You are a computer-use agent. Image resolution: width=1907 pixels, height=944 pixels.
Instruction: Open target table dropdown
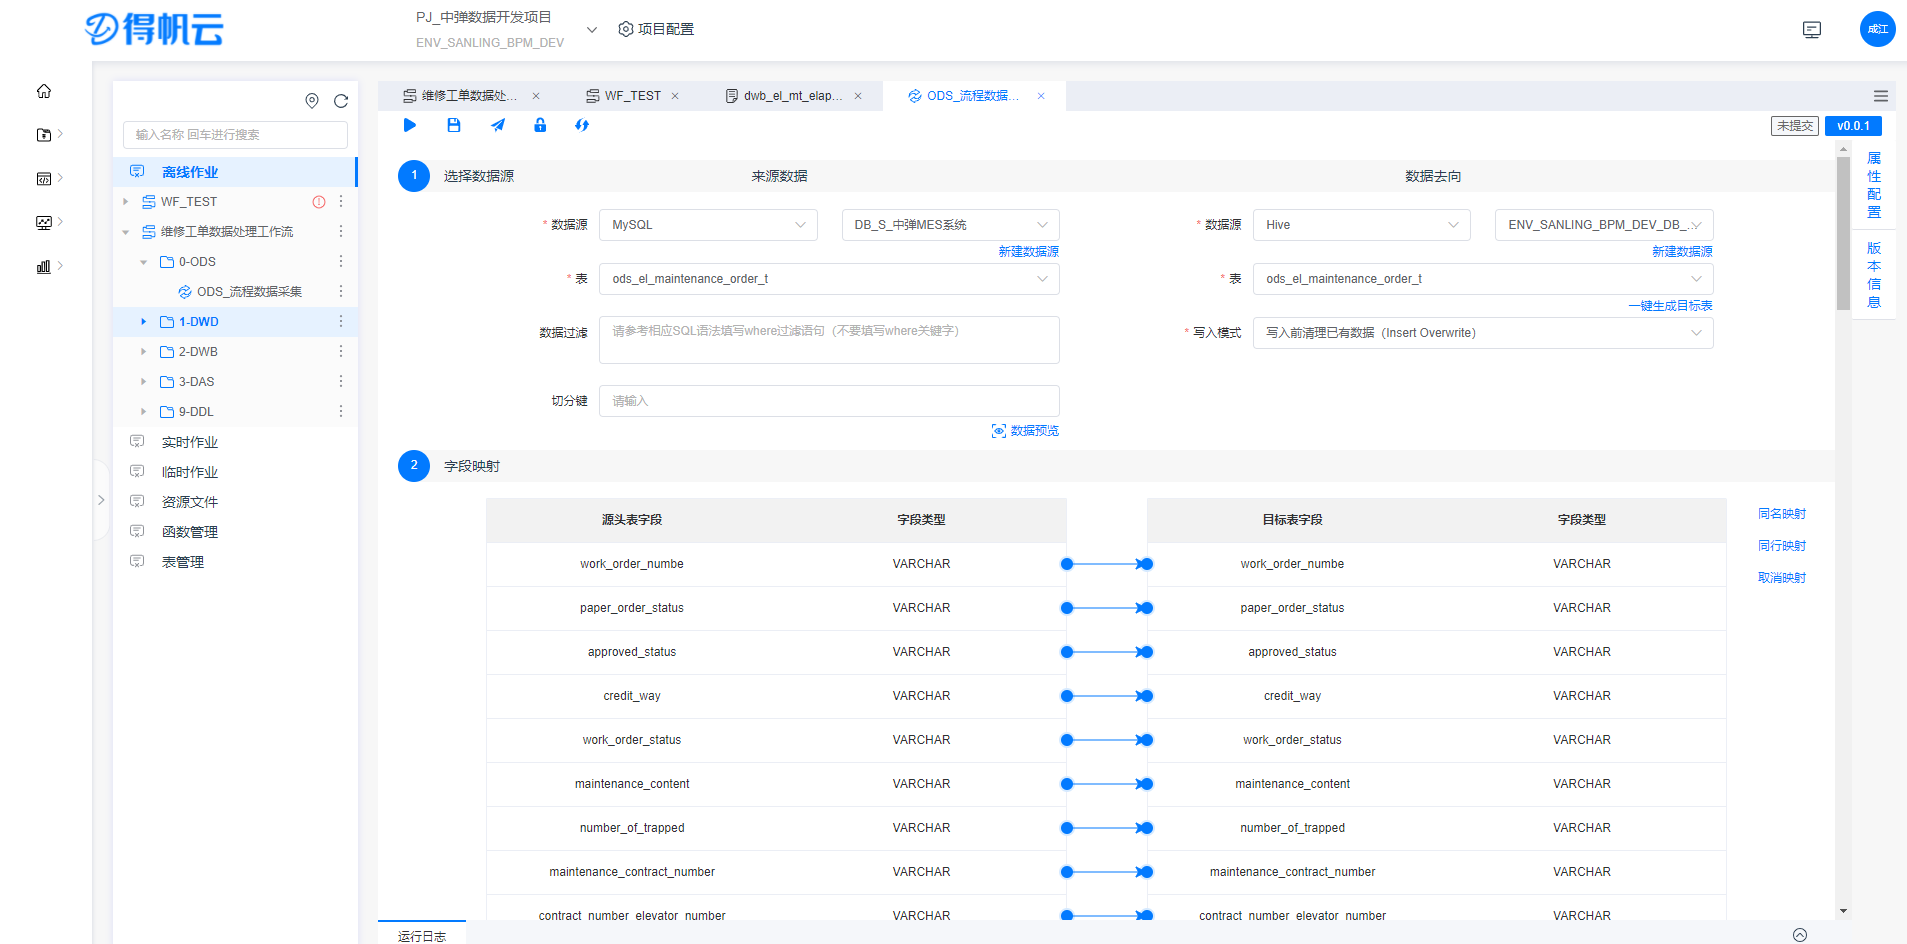(1483, 279)
